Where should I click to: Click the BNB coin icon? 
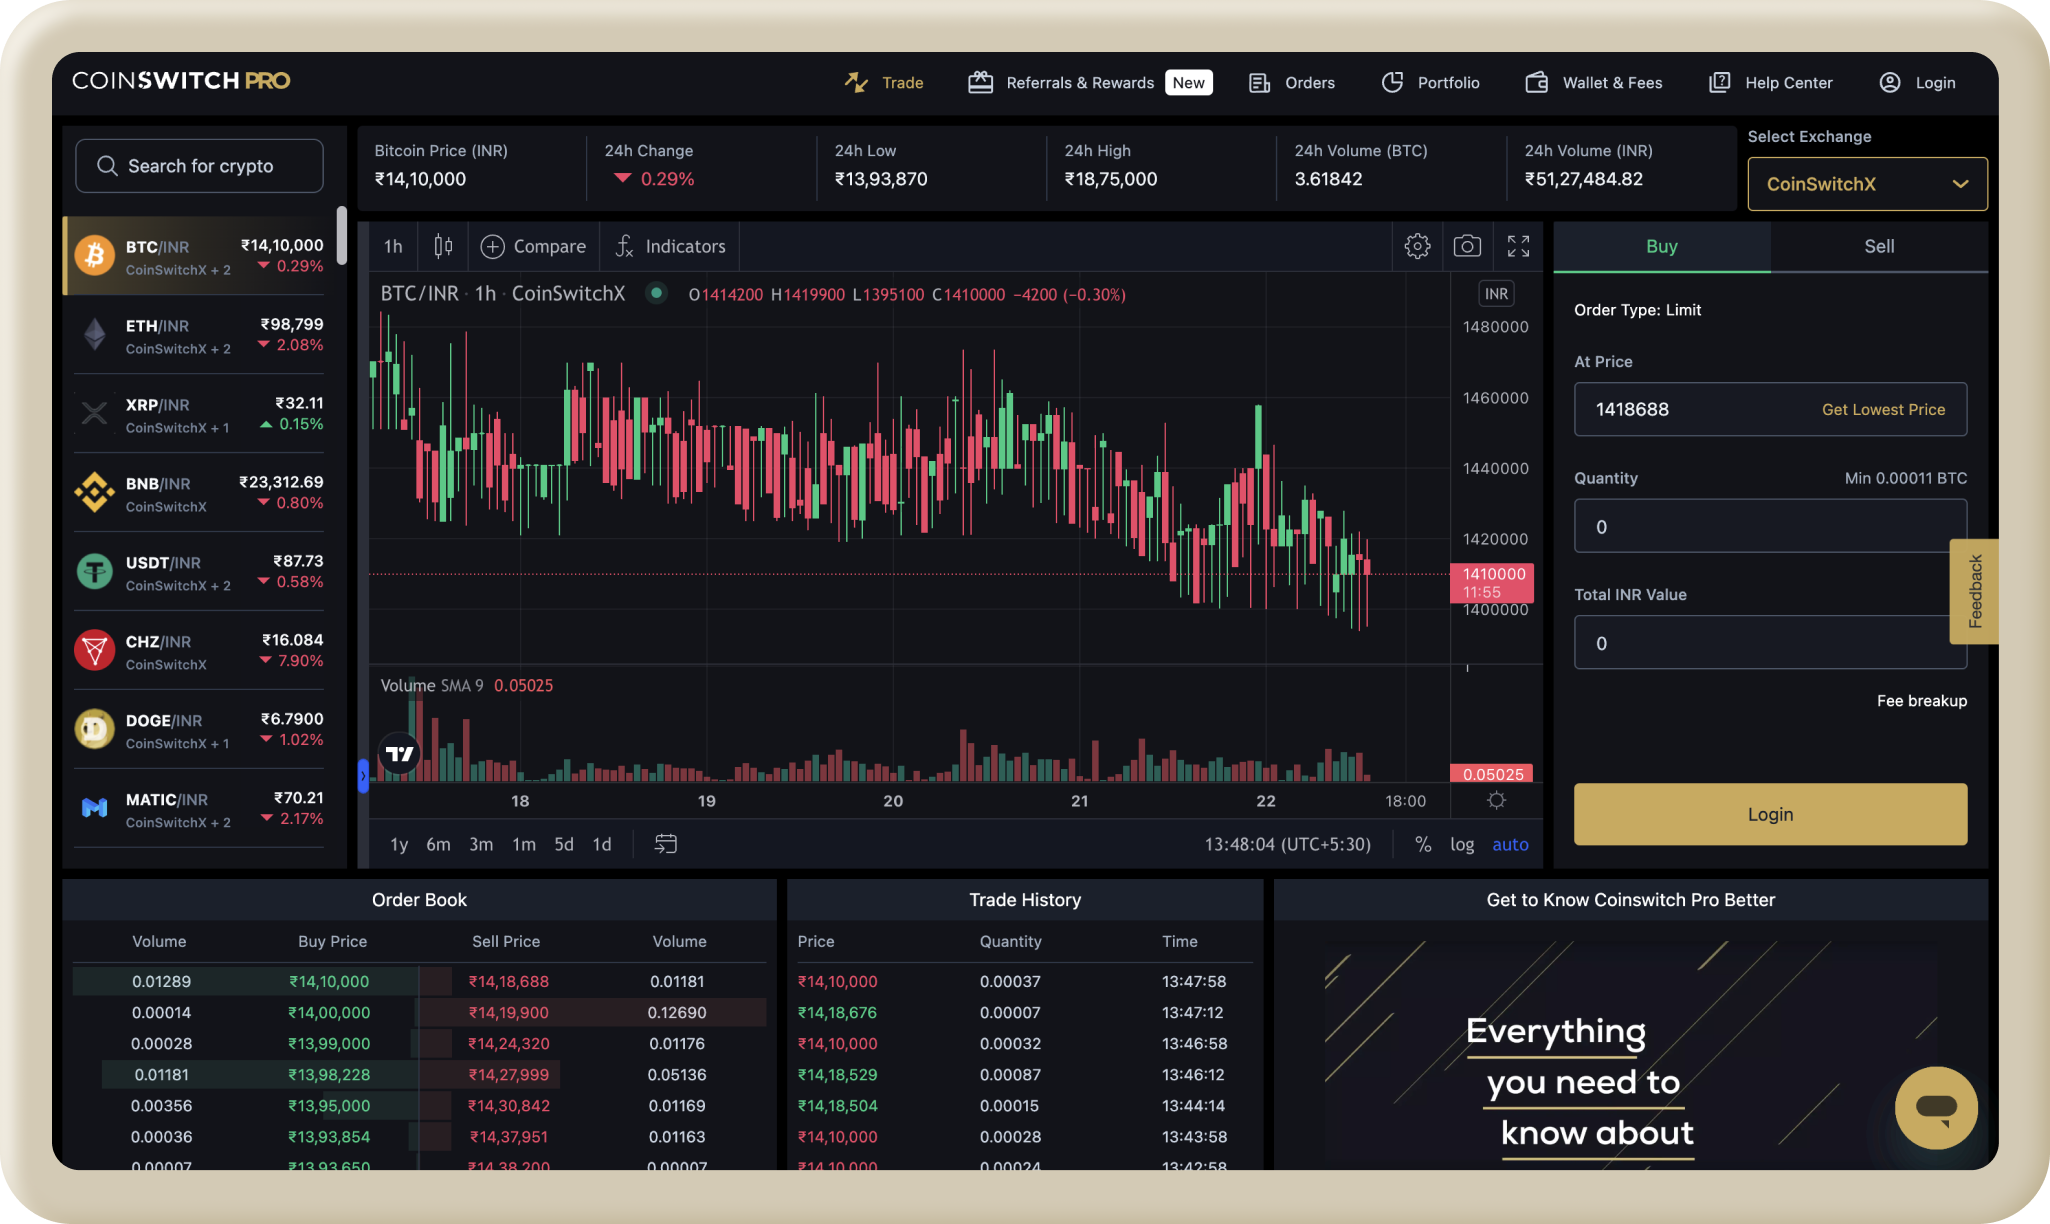click(x=95, y=492)
